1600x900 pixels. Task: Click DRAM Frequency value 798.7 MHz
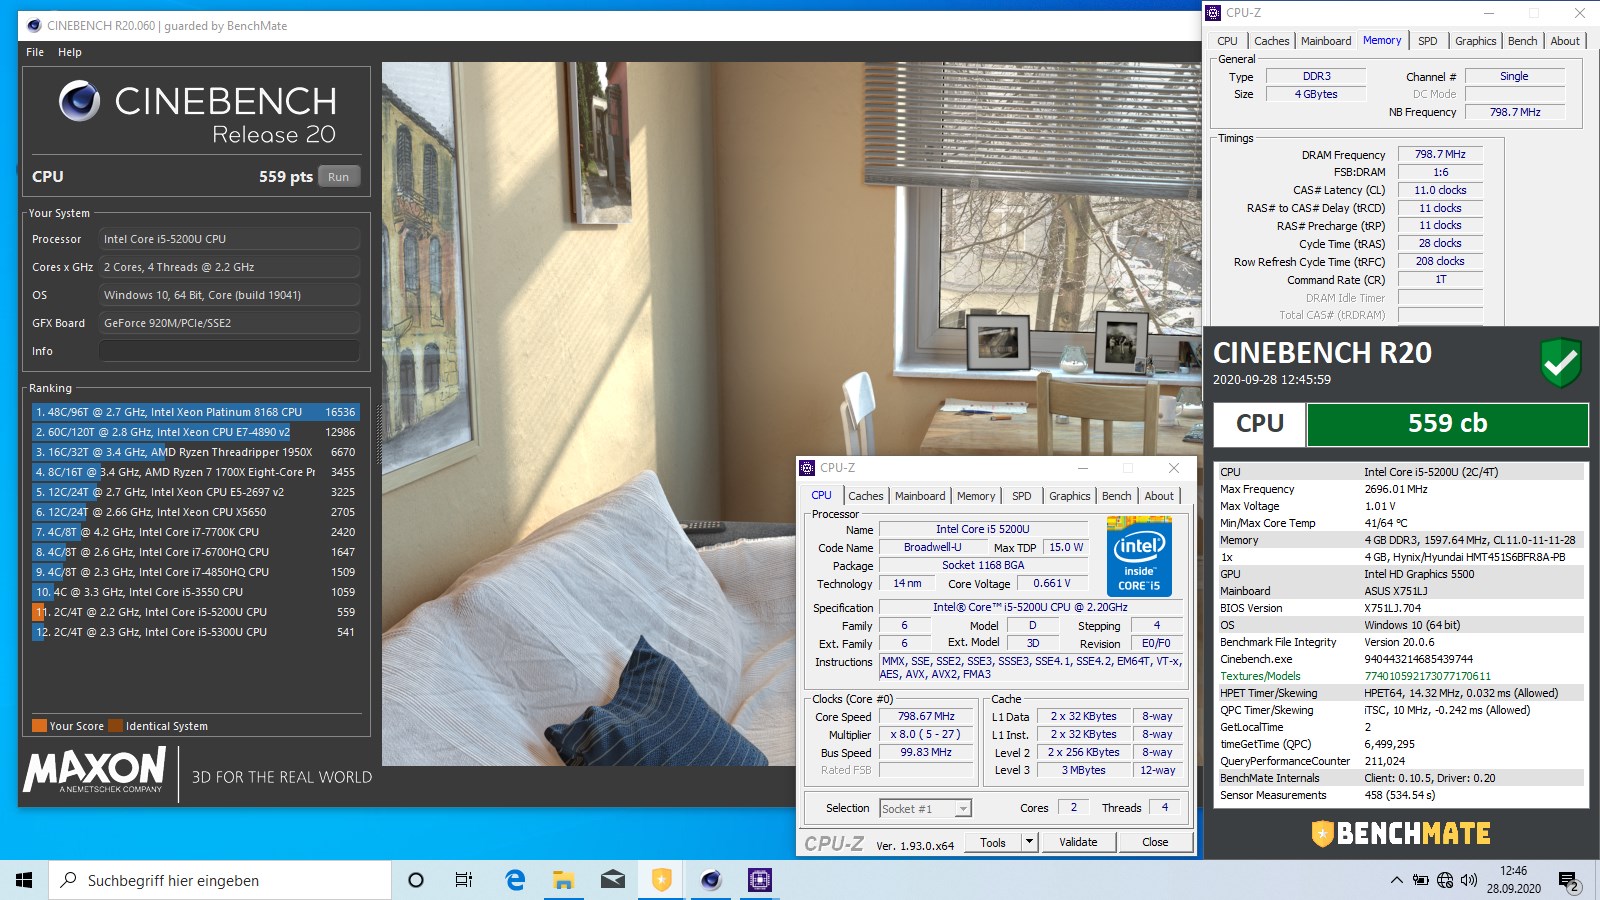click(1440, 155)
